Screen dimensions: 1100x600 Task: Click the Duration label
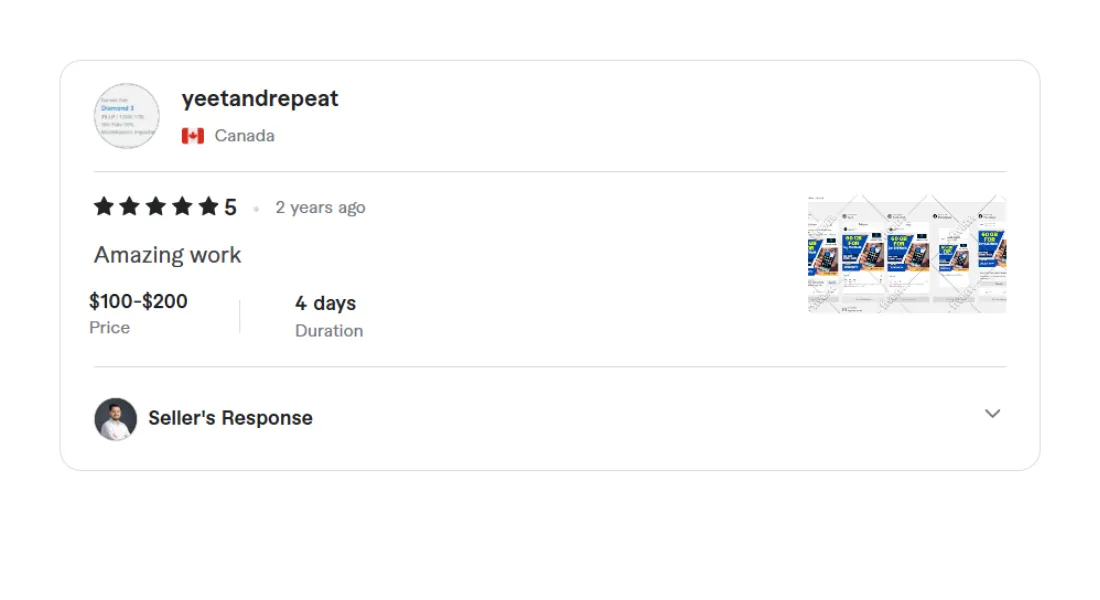click(x=329, y=331)
